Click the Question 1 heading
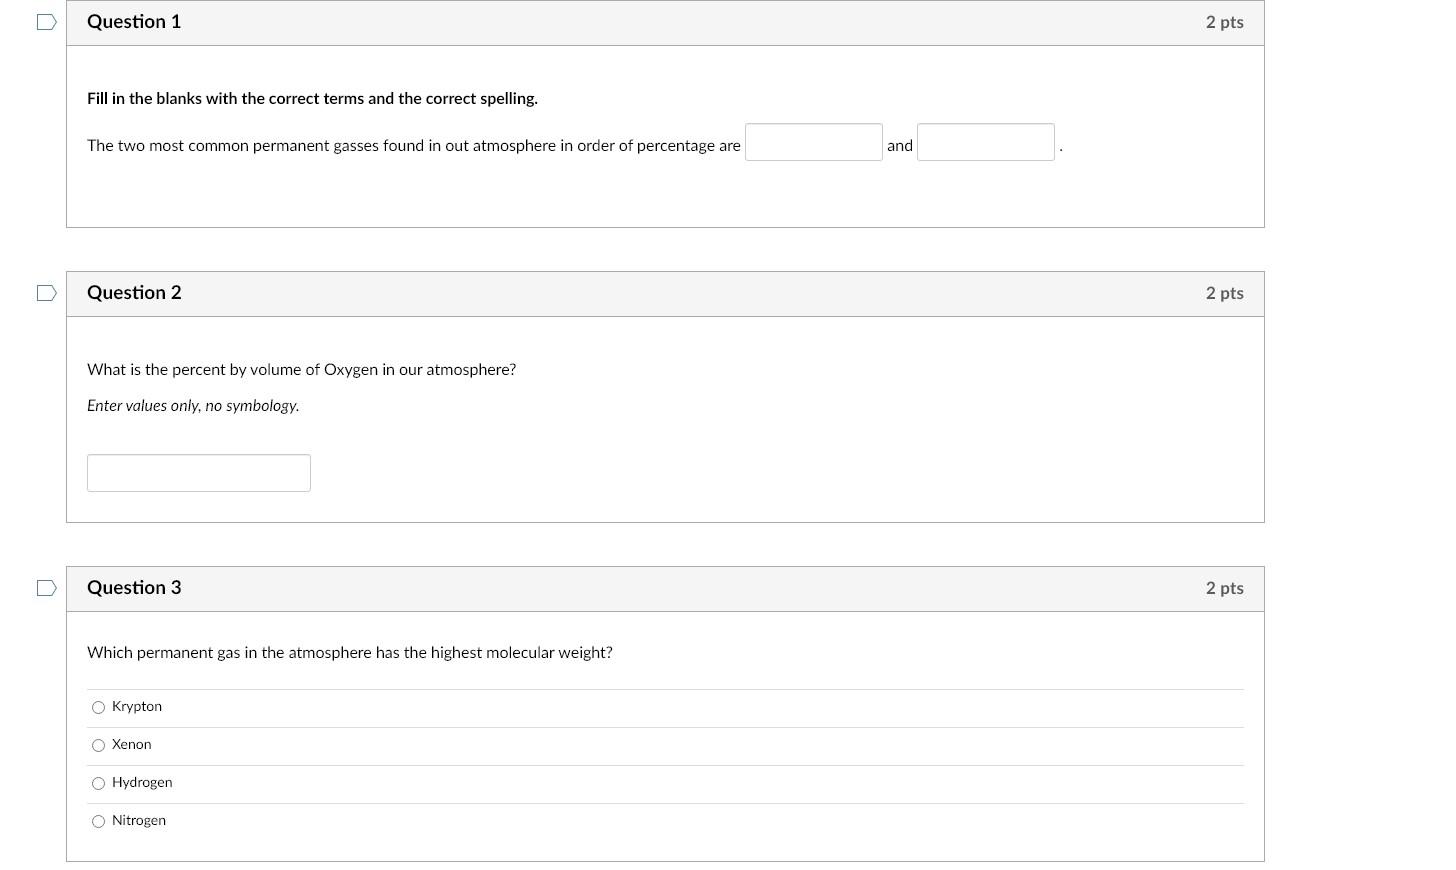 pyautogui.click(x=134, y=22)
